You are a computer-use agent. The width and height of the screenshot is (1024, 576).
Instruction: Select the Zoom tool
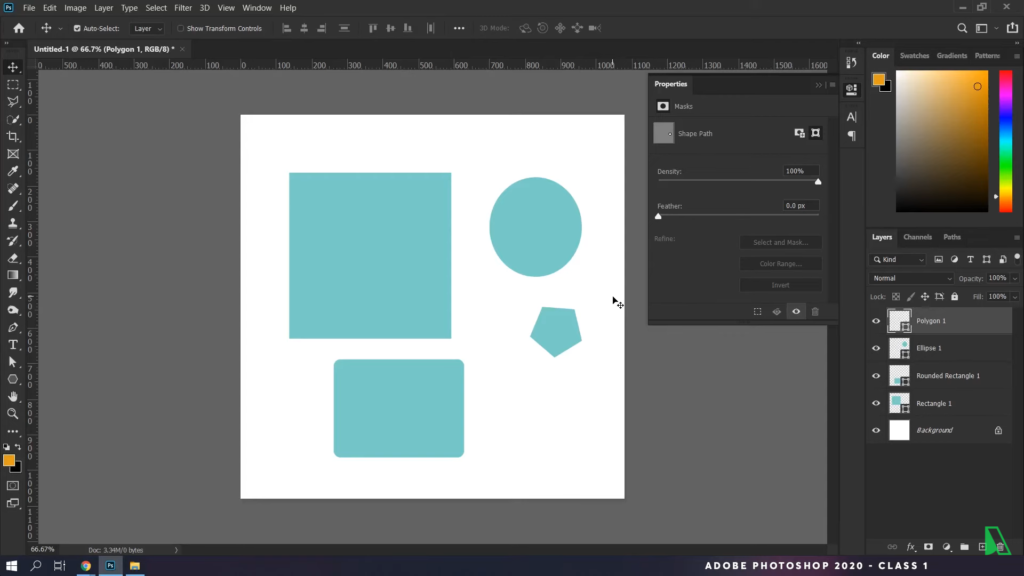(12, 413)
